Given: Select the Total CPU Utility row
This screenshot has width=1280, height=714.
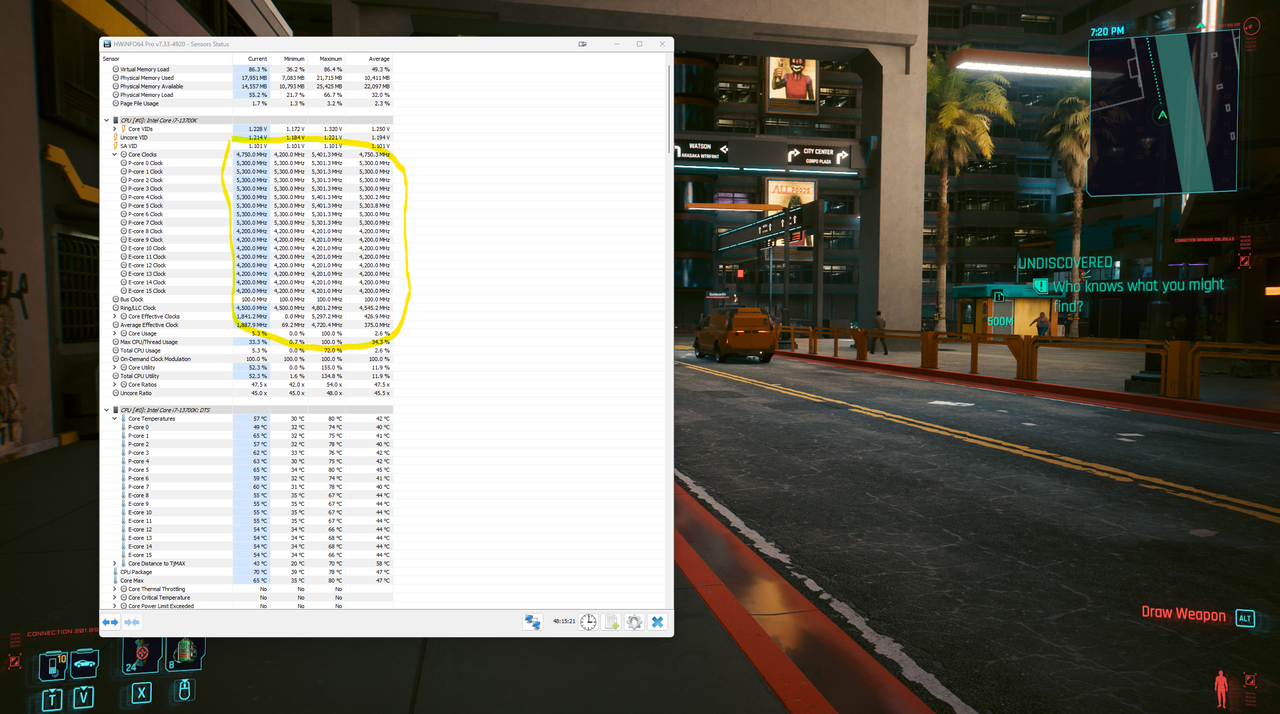Looking at the screenshot, I should (247, 376).
